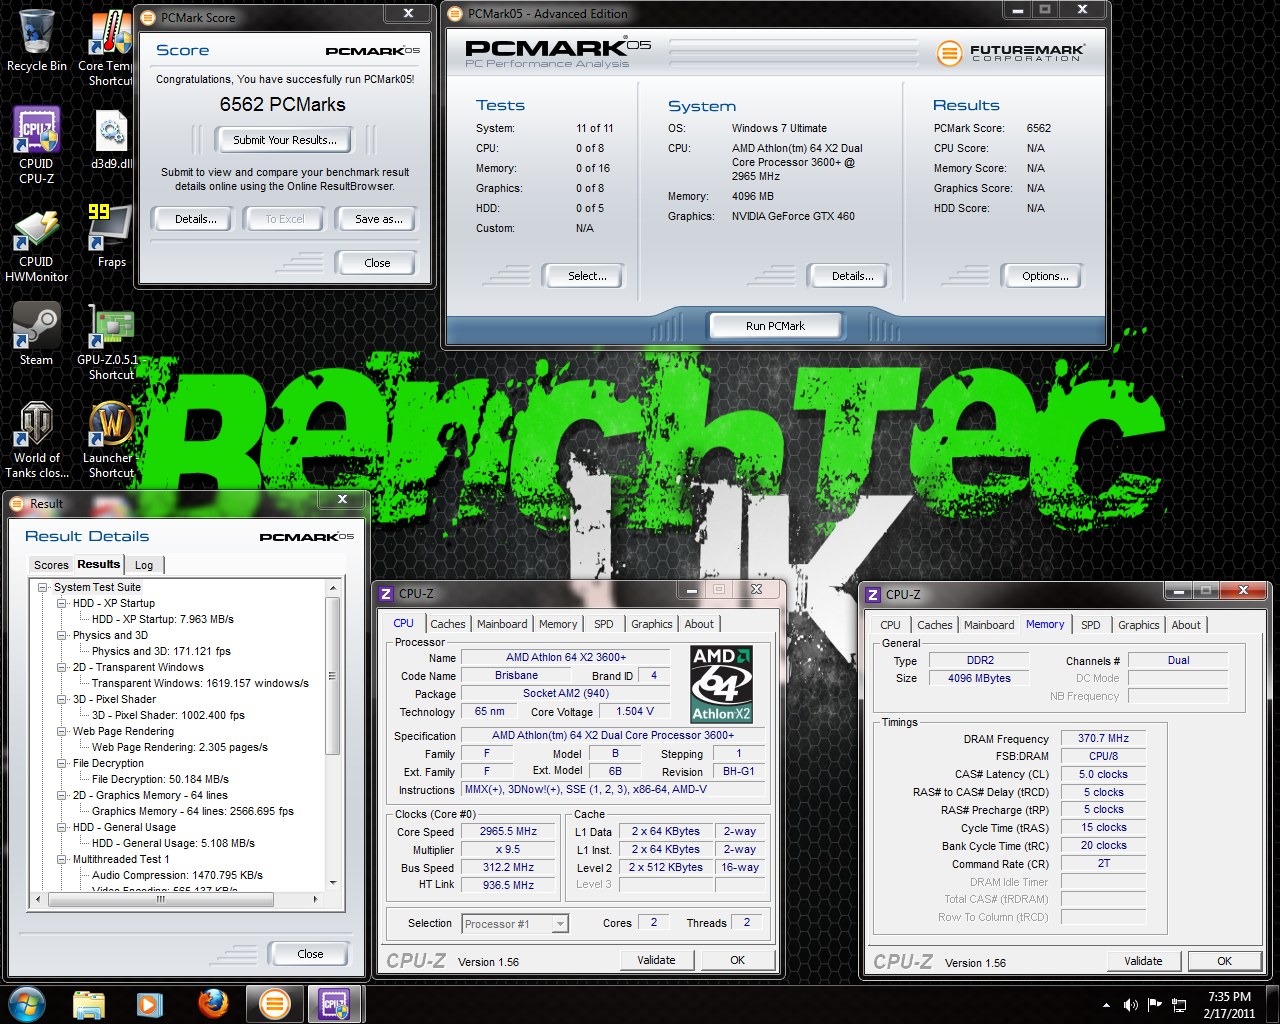Click Validate in CPU-Z CPU window
1280x1024 pixels.
(x=656, y=960)
